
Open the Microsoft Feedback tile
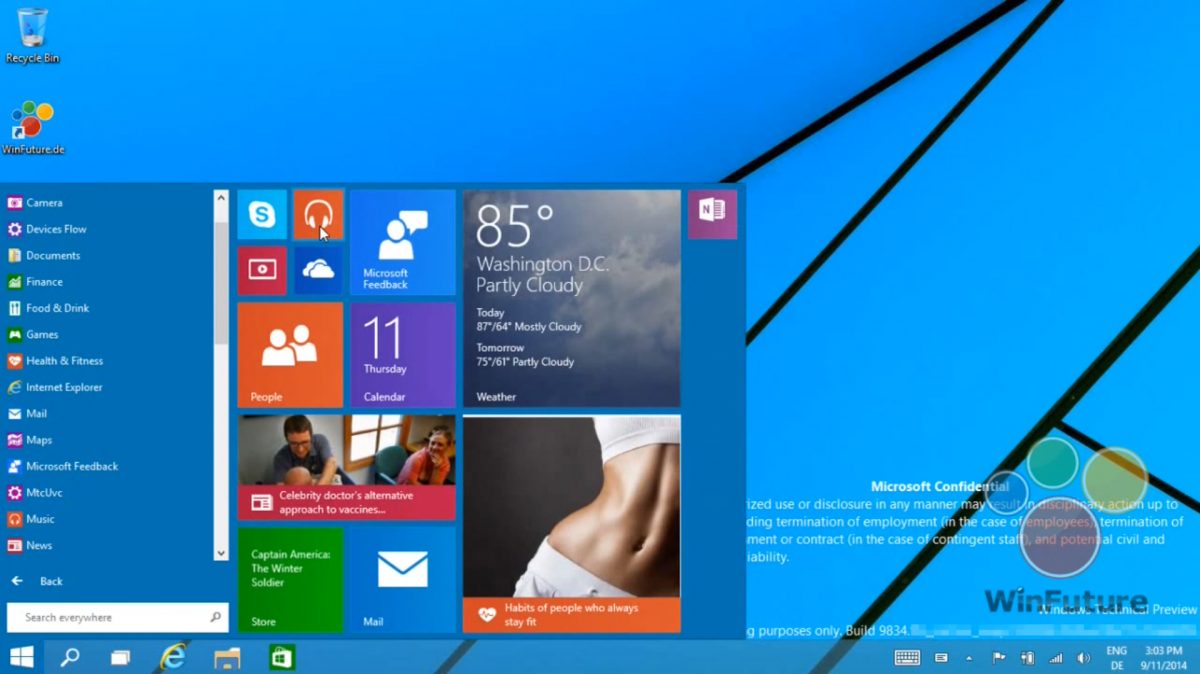[401, 242]
